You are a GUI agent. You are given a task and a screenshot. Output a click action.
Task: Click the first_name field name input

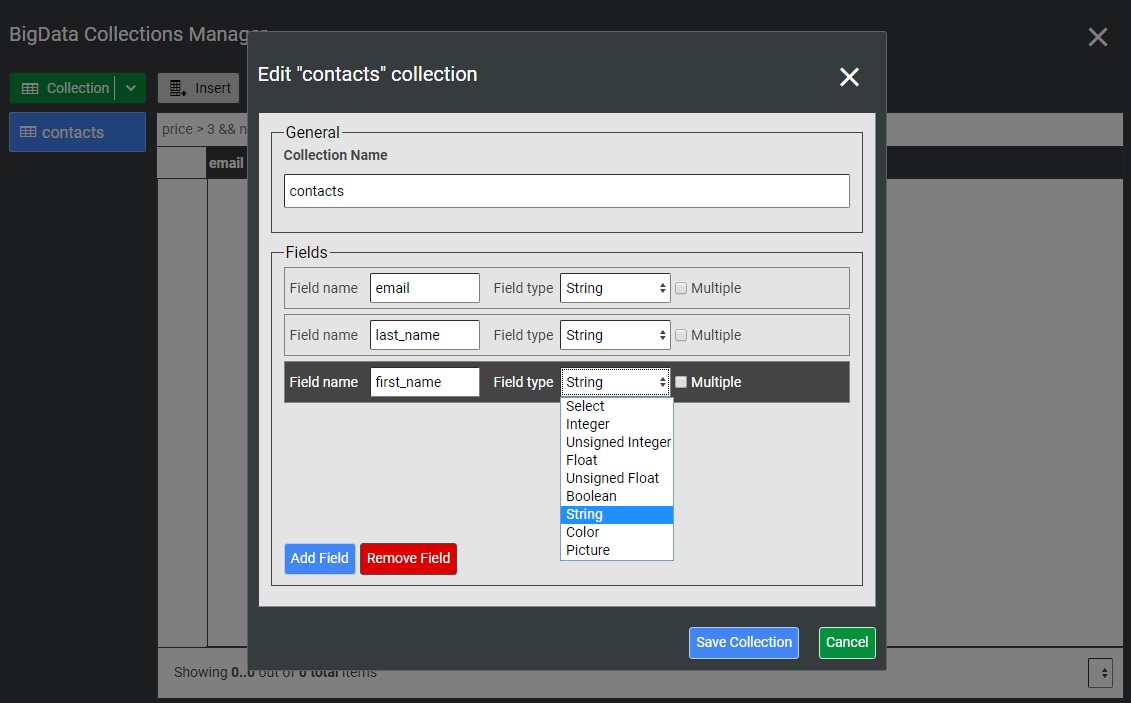pos(424,382)
